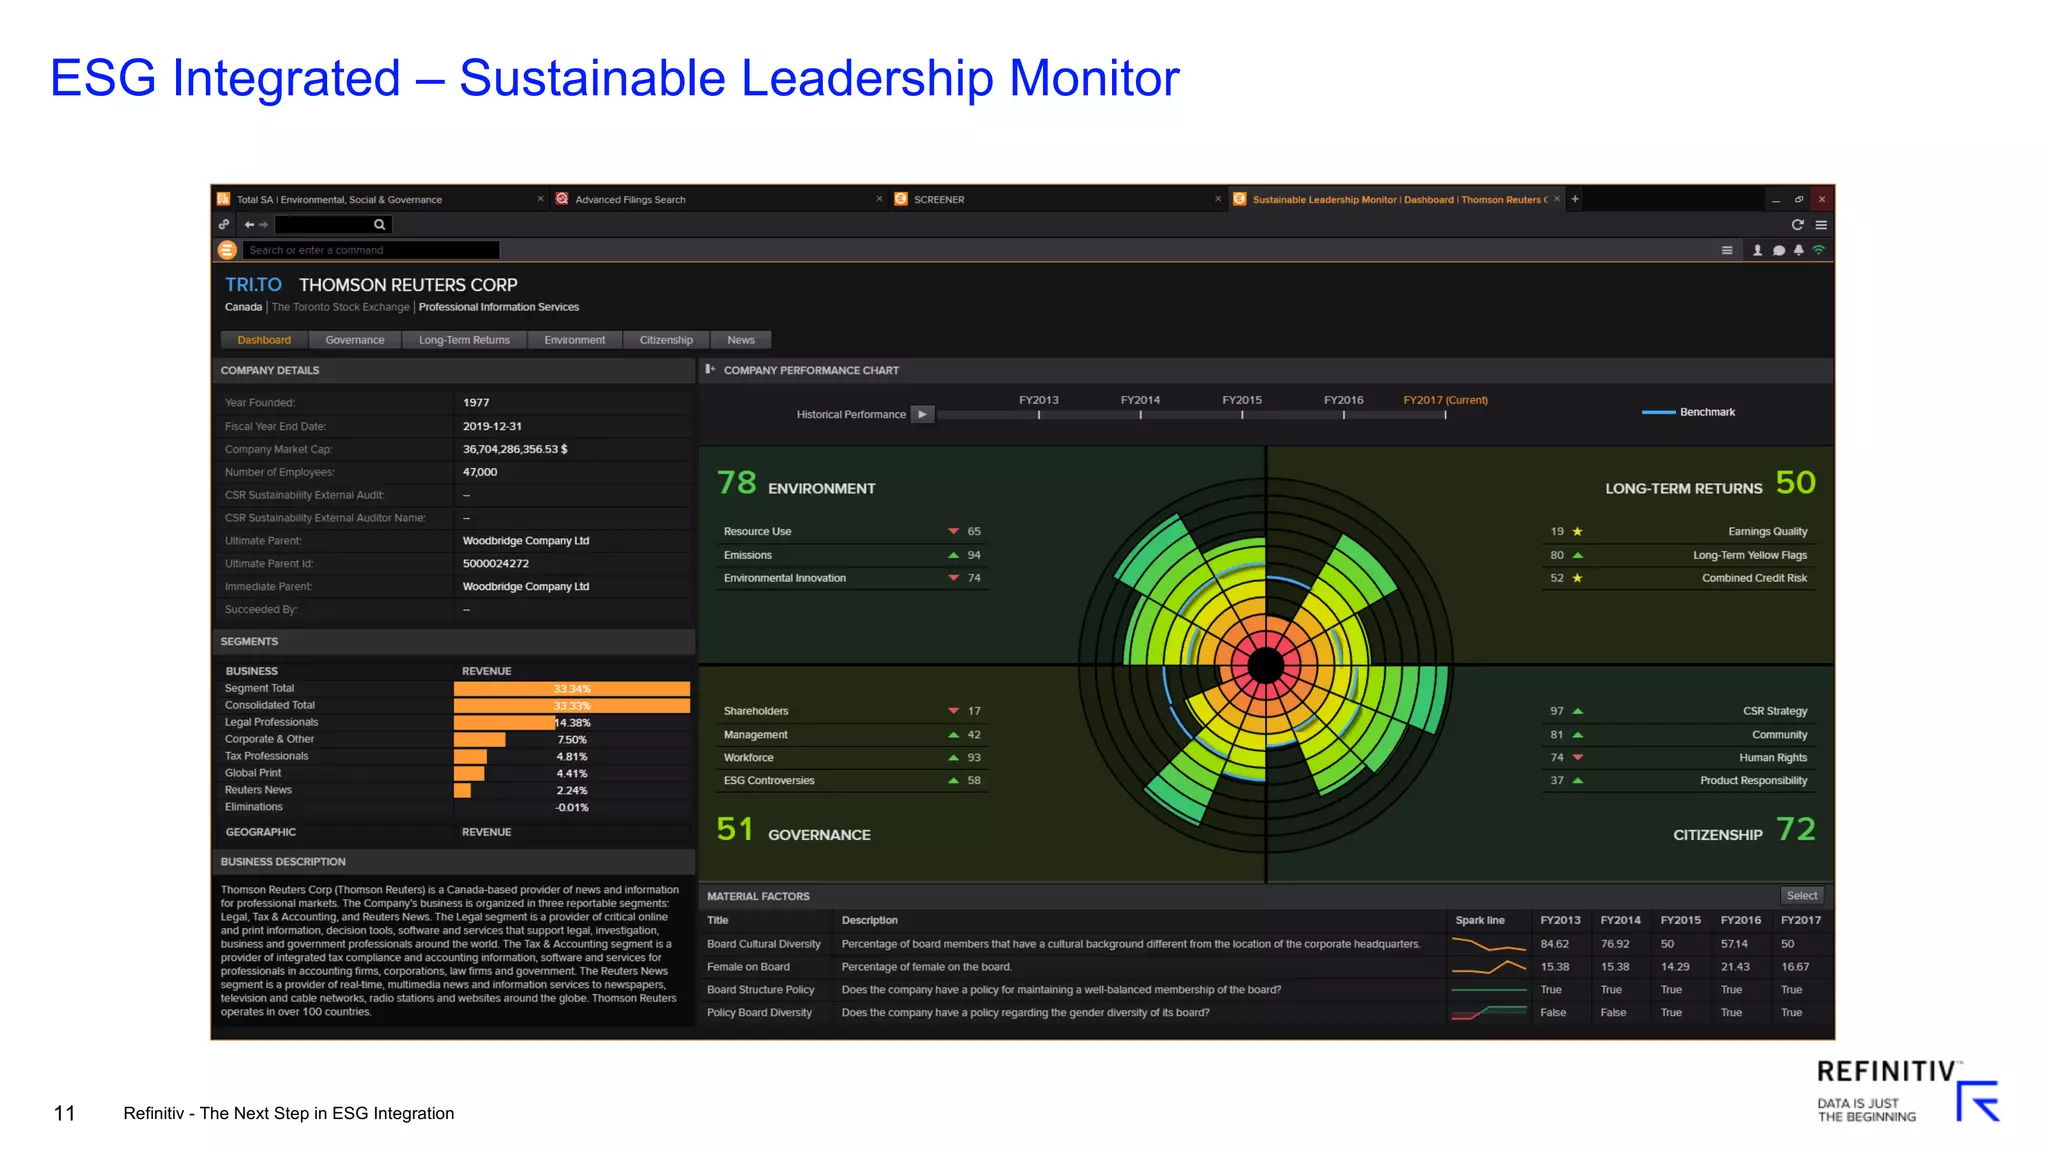The image size is (2048, 1152).
Task: Click the TRI.TO ticker link
Action: [x=253, y=285]
